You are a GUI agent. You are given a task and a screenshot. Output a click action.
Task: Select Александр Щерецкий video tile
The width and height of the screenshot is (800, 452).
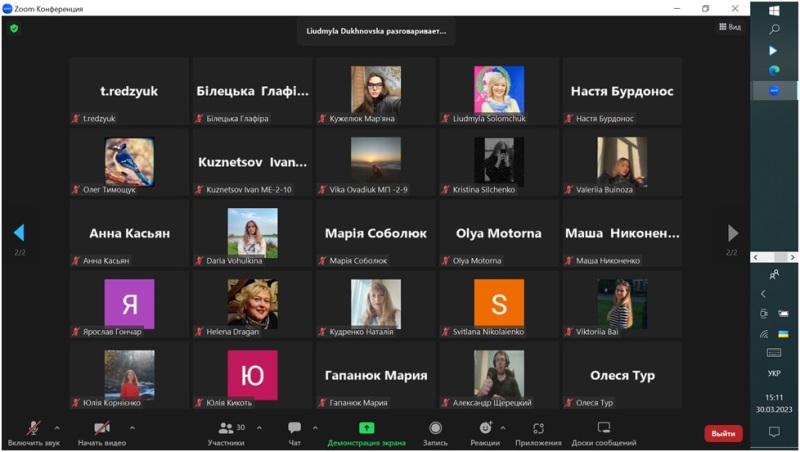pos(499,375)
